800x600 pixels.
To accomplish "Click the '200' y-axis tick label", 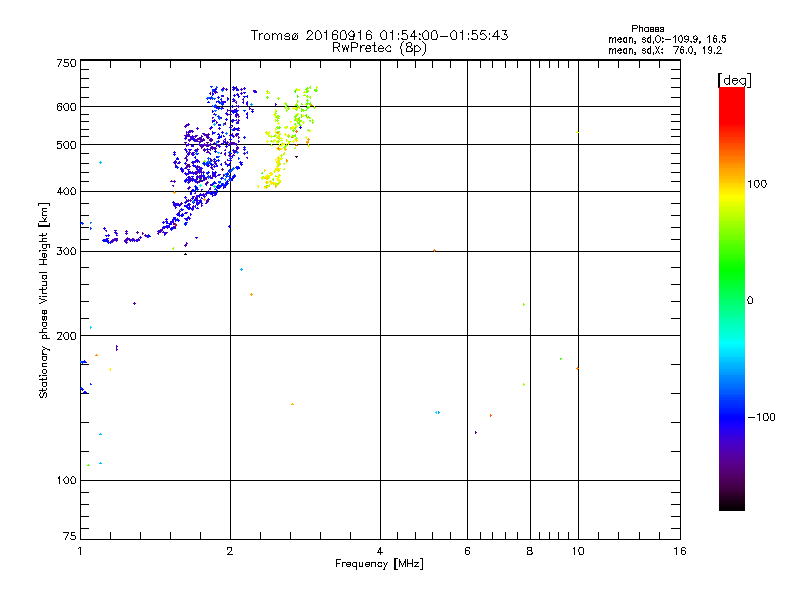I will tap(66, 336).
